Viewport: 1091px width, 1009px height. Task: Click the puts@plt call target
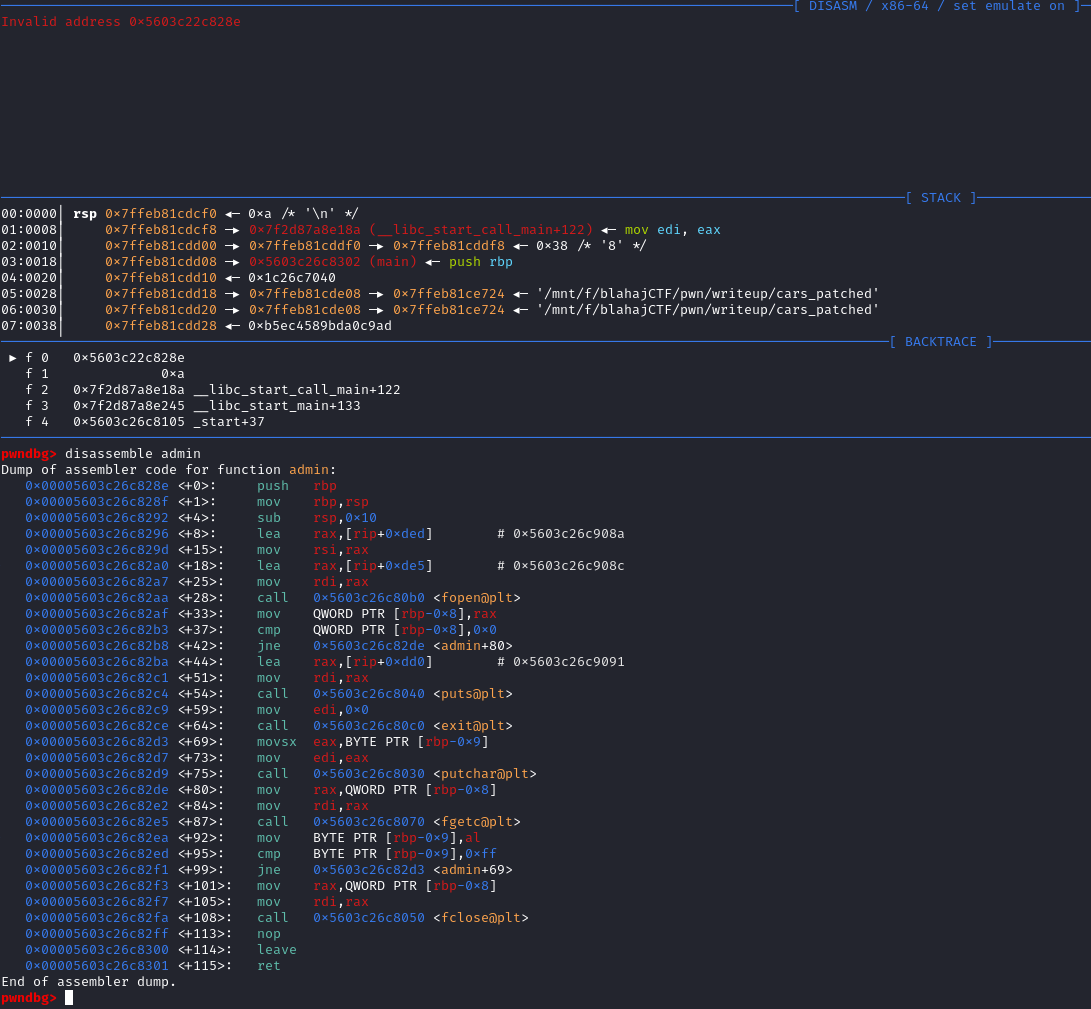(x=472, y=694)
